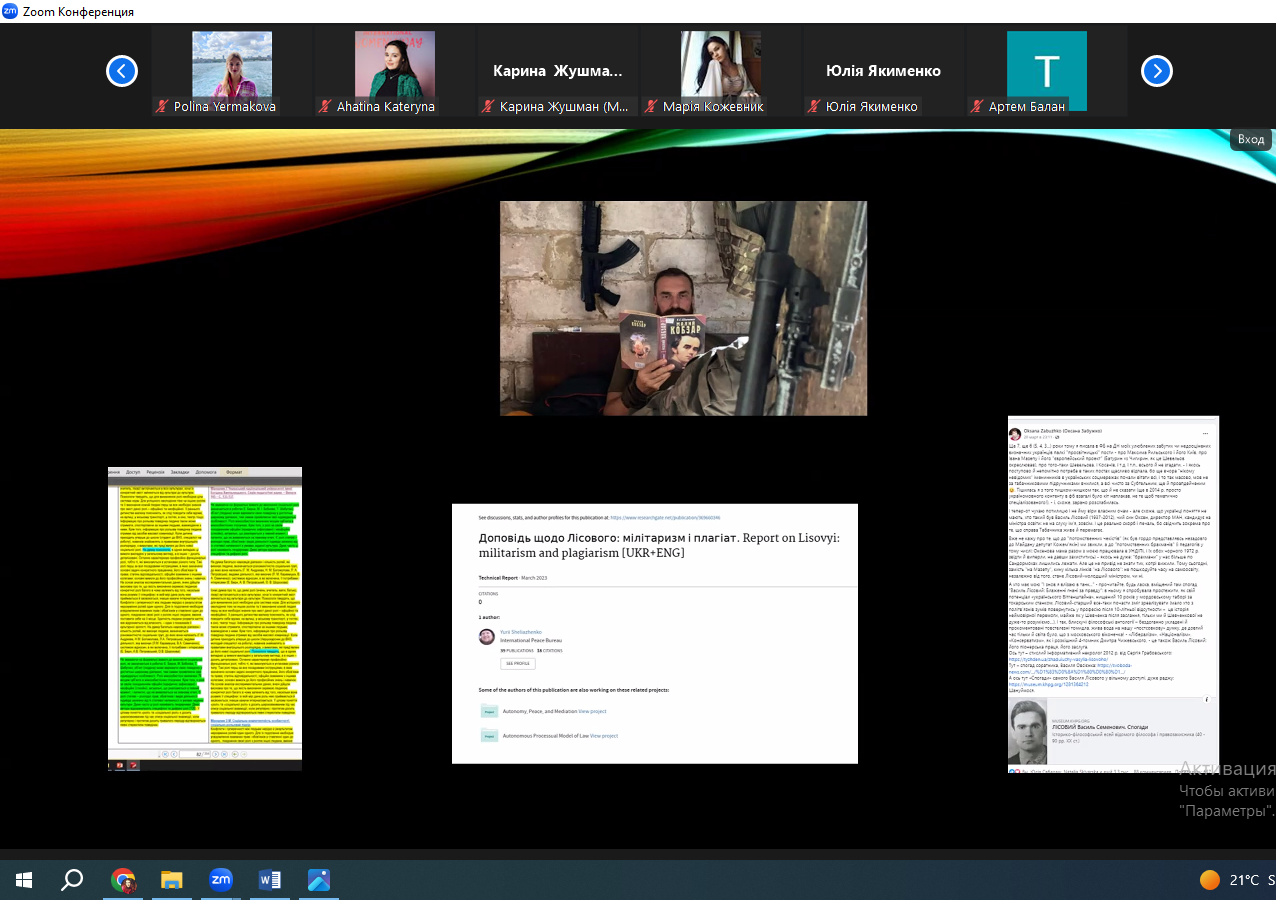Image resolution: width=1276 pixels, height=900 pixels.
Task: Open Microsoft Word from the taskbar
Action: 270,880
